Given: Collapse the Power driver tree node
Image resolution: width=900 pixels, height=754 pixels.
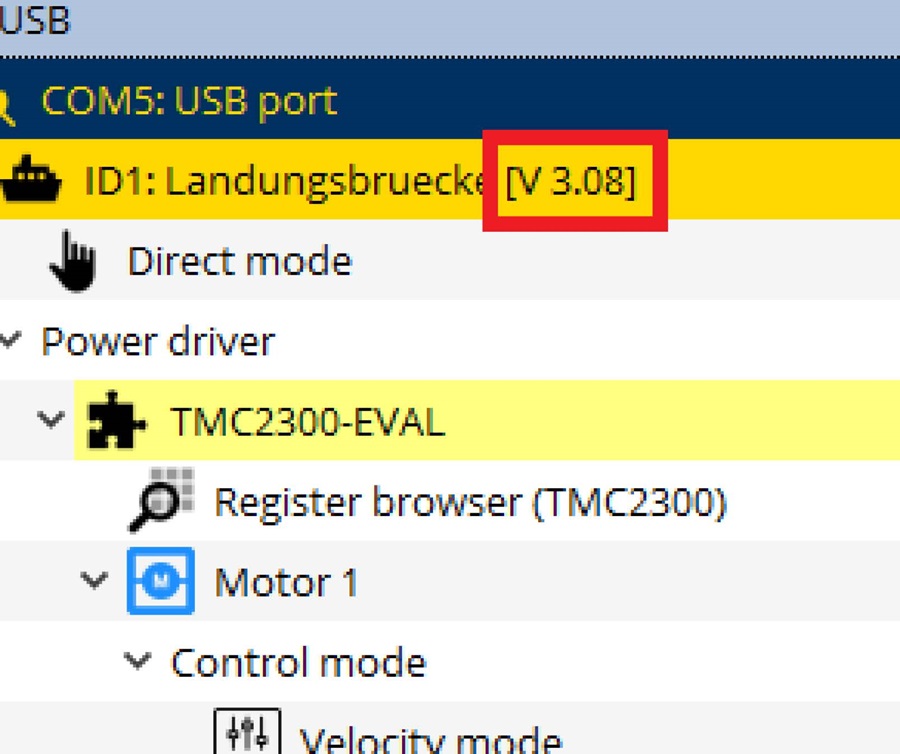Looking at the screenshot, I should coord(10,341).
